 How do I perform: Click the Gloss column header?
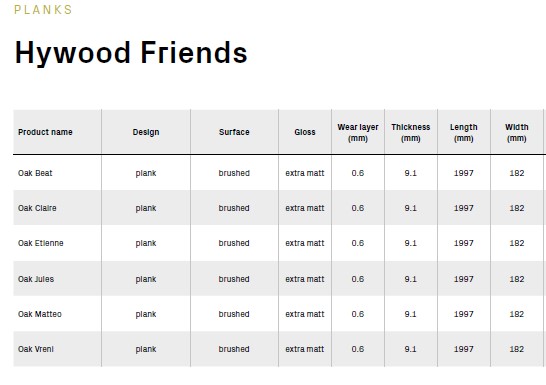[305, 132]
